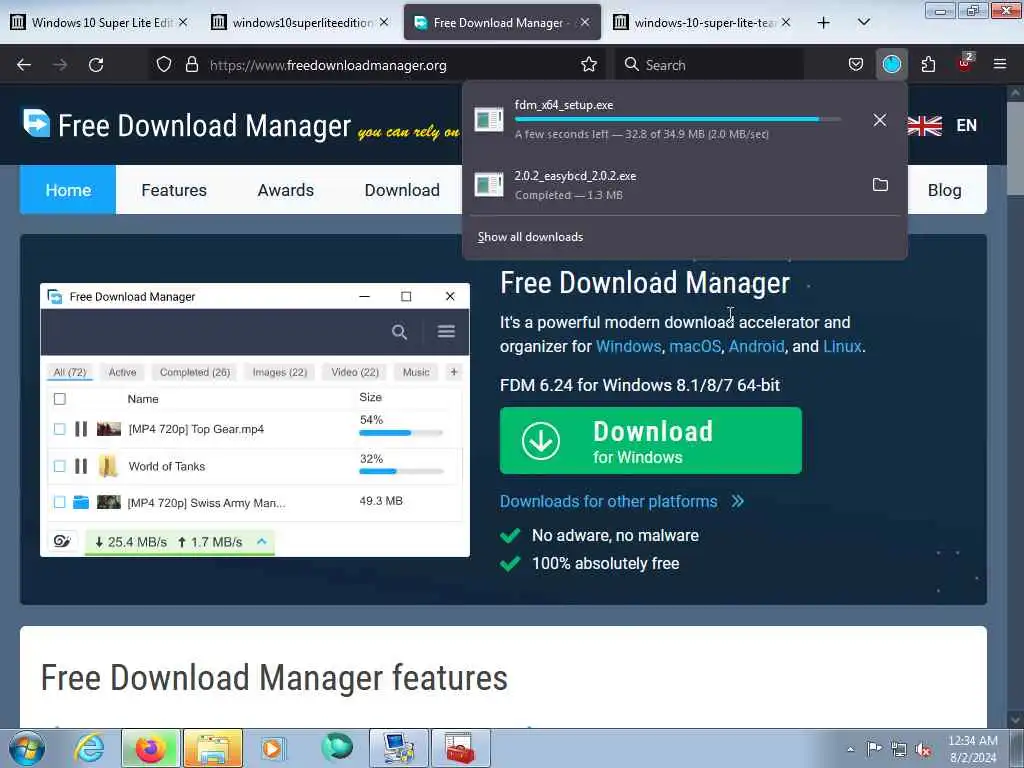Follow the Android platform link

tap(756, 346)
